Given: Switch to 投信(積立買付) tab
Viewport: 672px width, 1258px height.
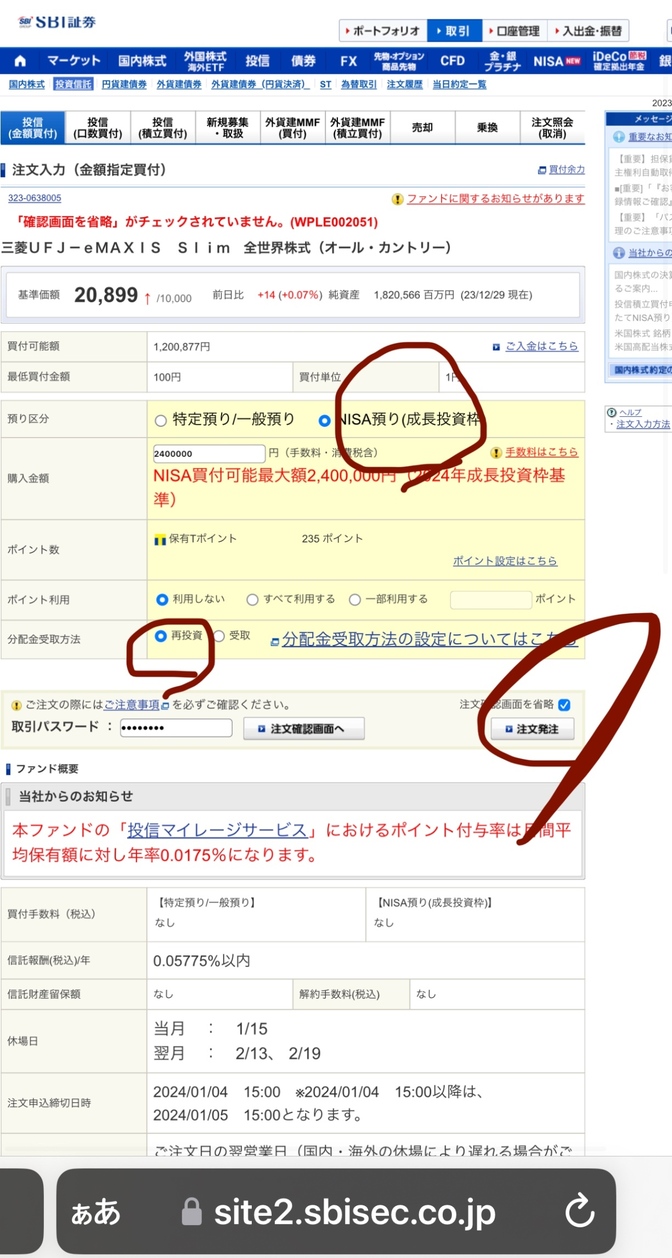Looking at the screenshot, I should pos(162,128).
